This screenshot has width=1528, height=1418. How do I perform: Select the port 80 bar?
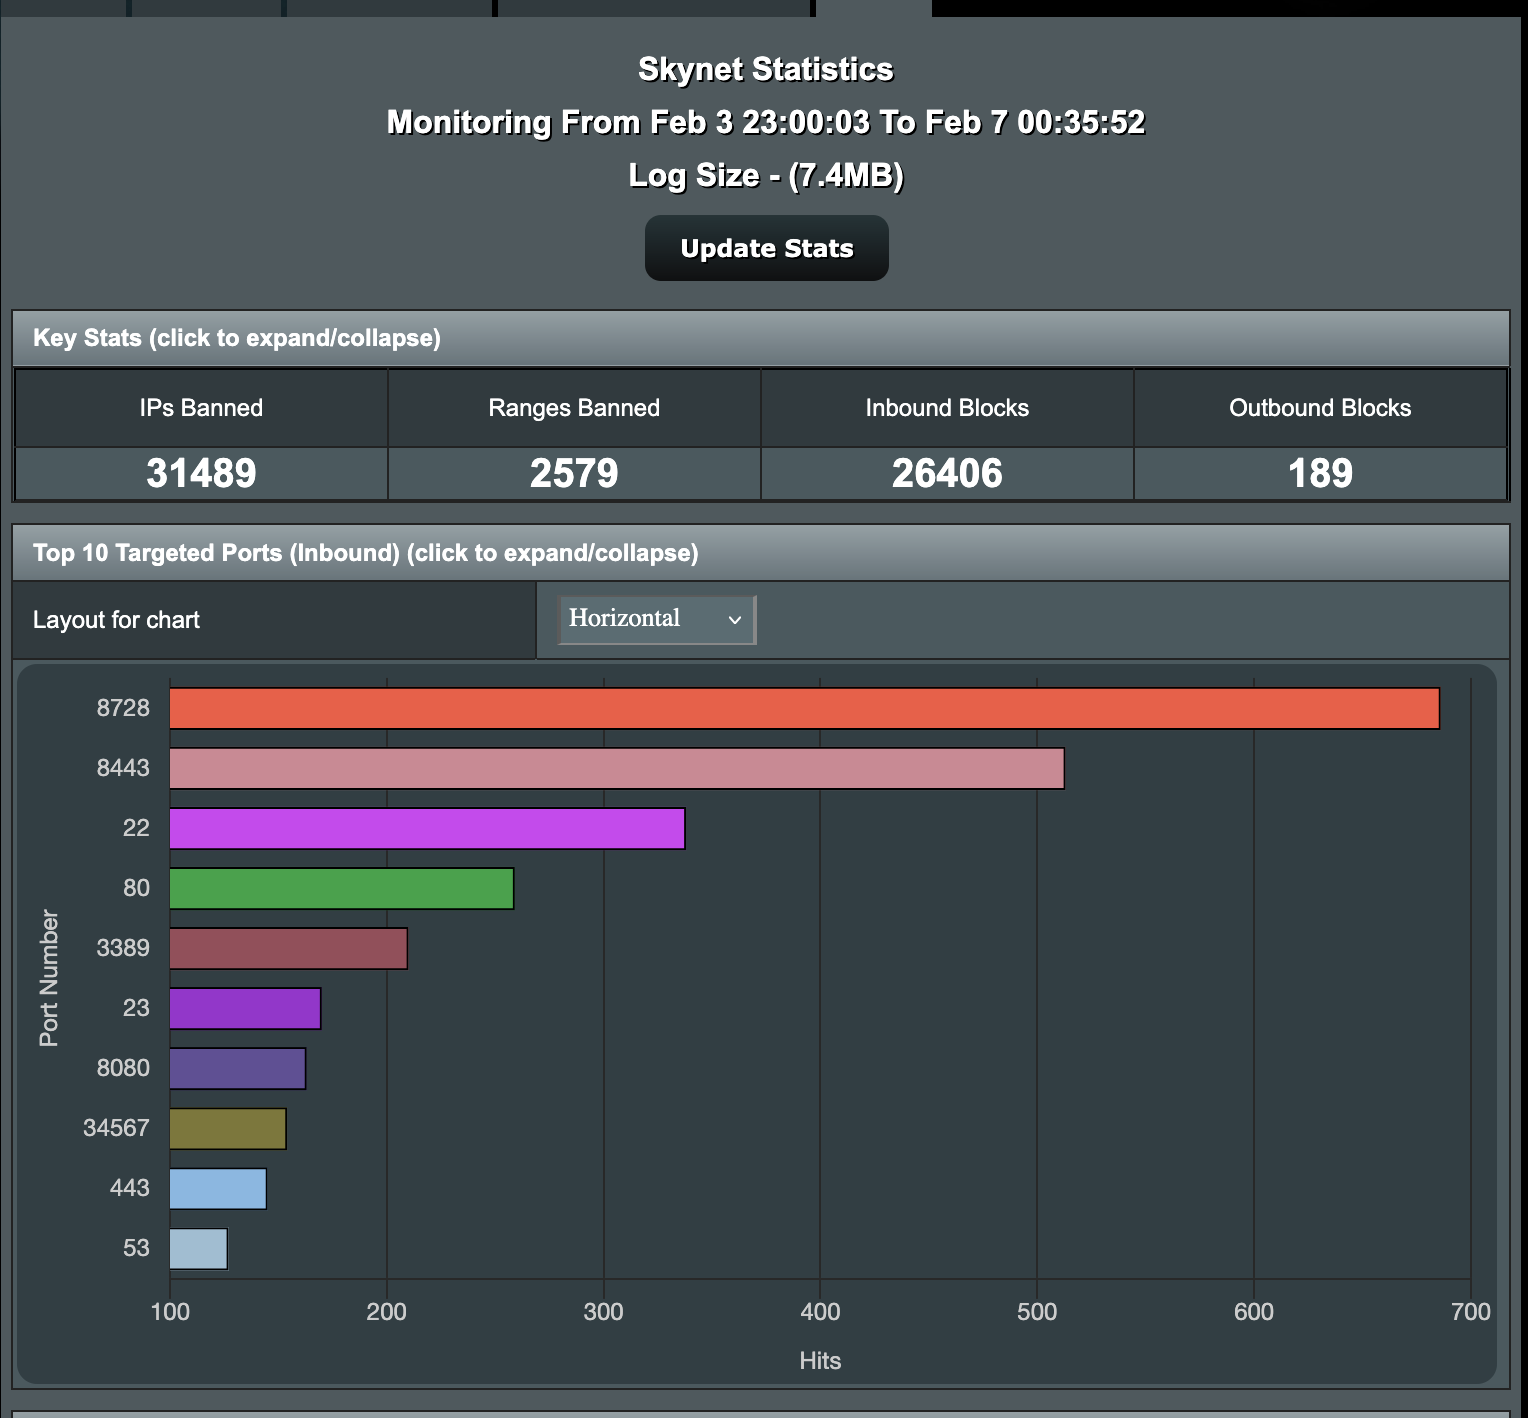[x=342, y=888]
